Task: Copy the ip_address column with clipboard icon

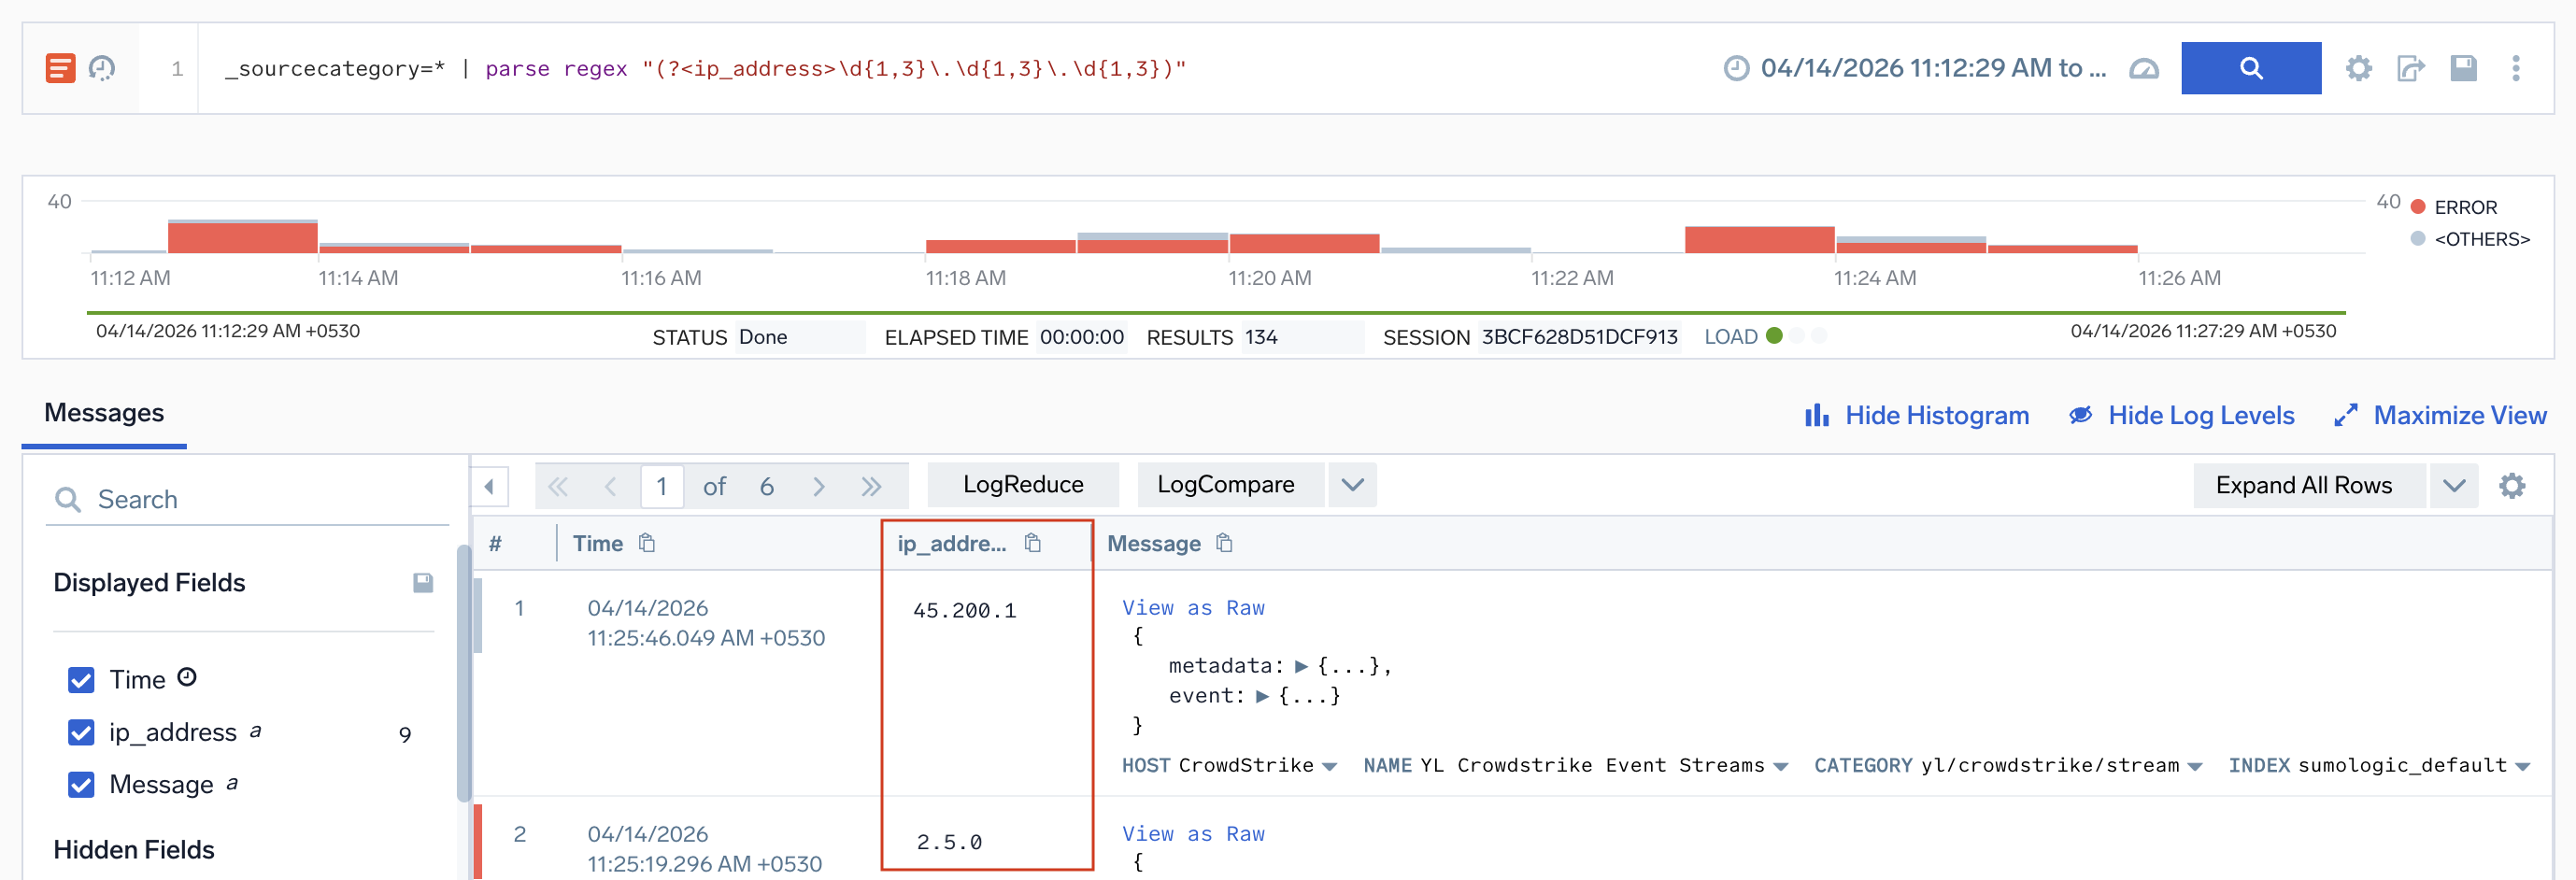Action: pos(1033,543)
